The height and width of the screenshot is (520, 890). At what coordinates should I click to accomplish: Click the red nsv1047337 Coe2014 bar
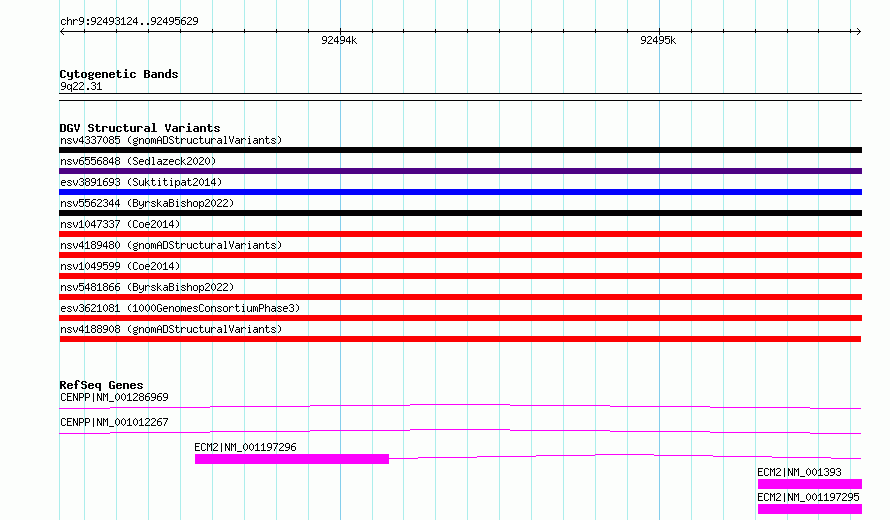[x=460, y=234]
